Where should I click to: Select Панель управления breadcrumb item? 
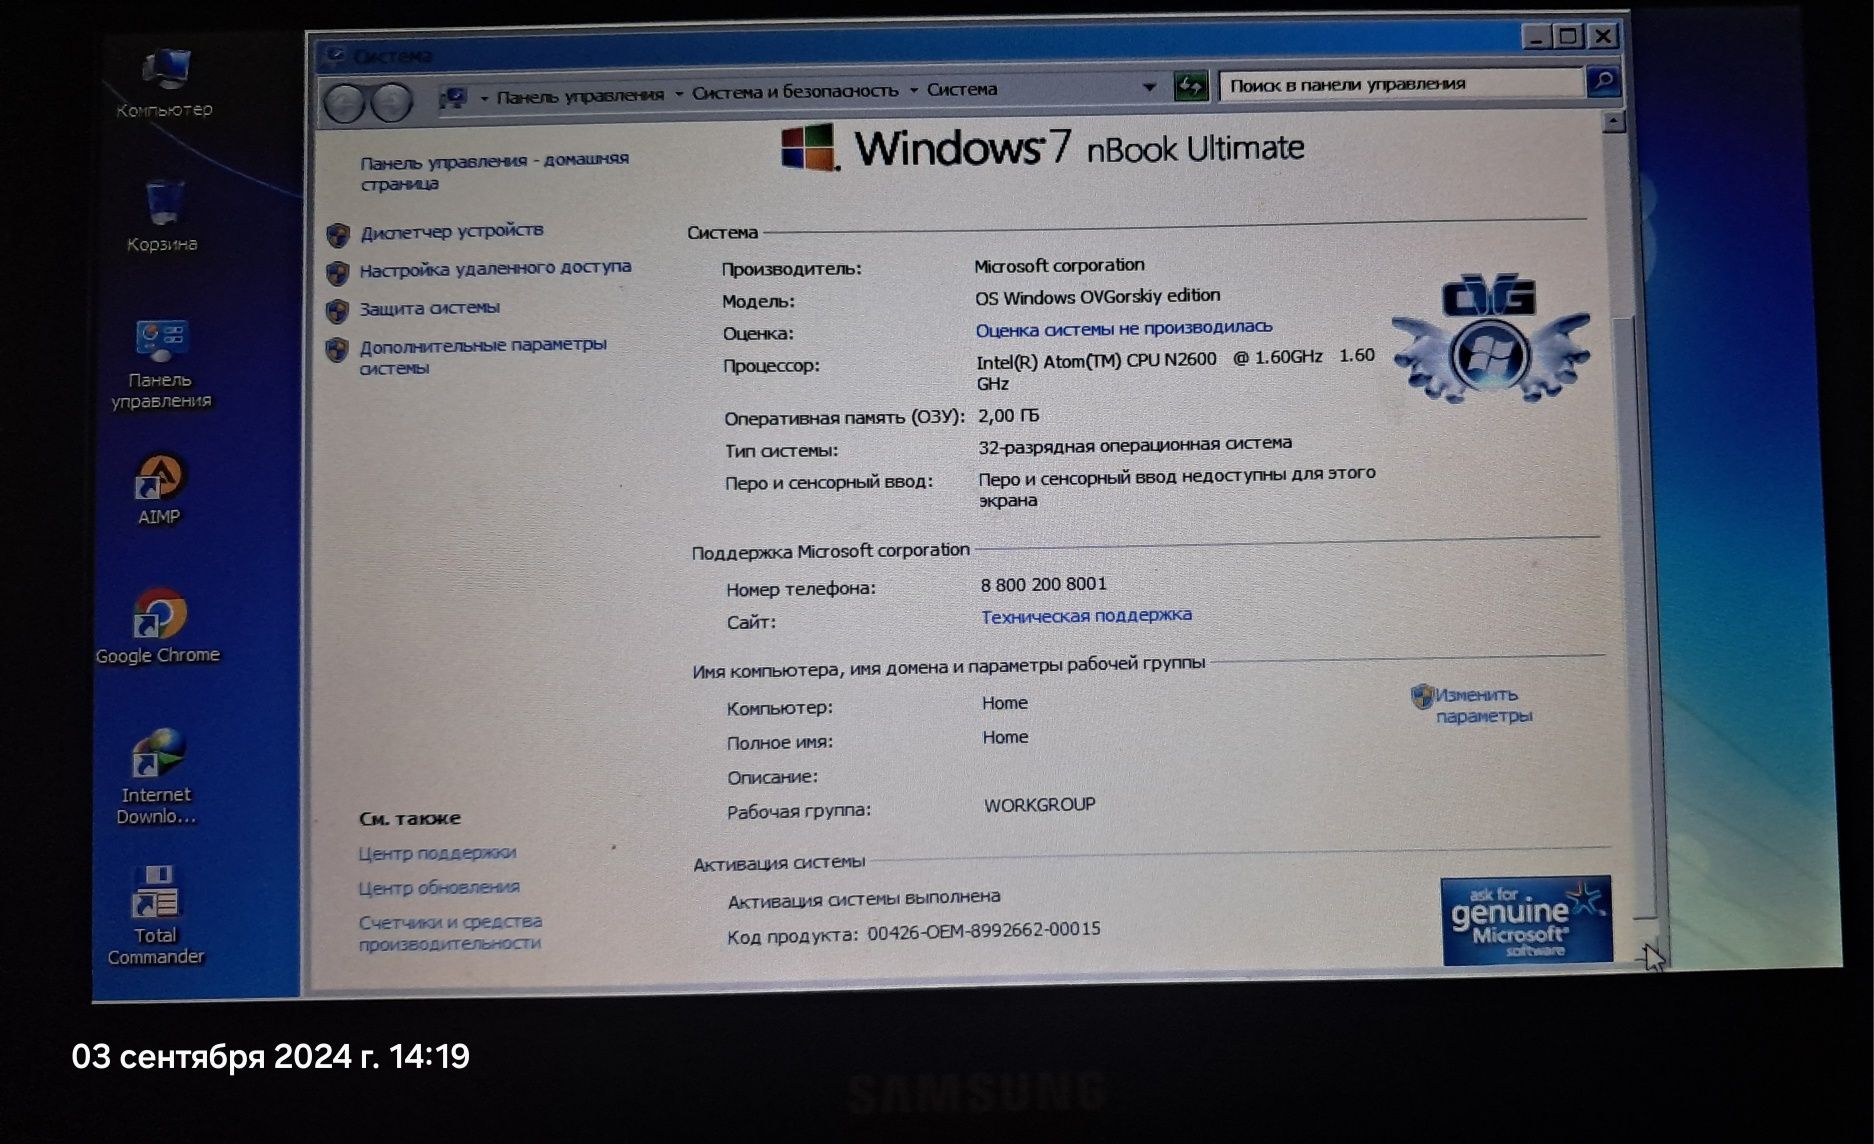580,95
